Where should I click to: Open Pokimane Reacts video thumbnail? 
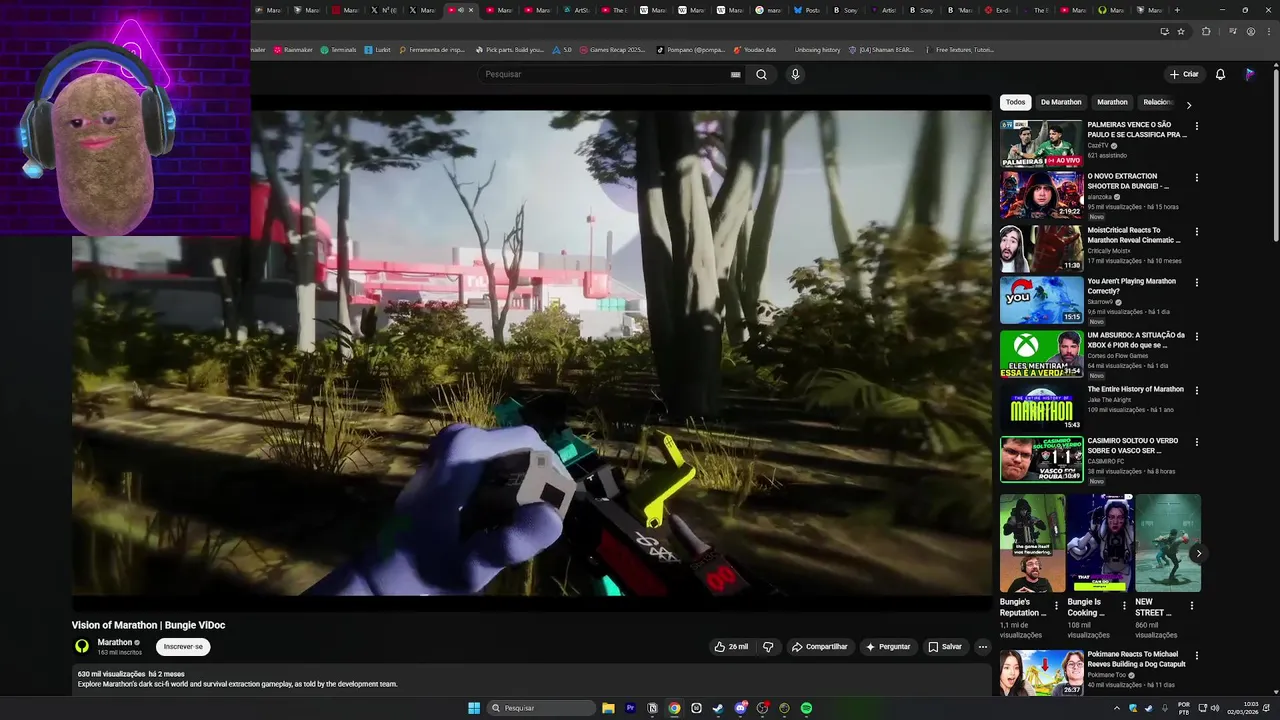tap(1041, 673)
